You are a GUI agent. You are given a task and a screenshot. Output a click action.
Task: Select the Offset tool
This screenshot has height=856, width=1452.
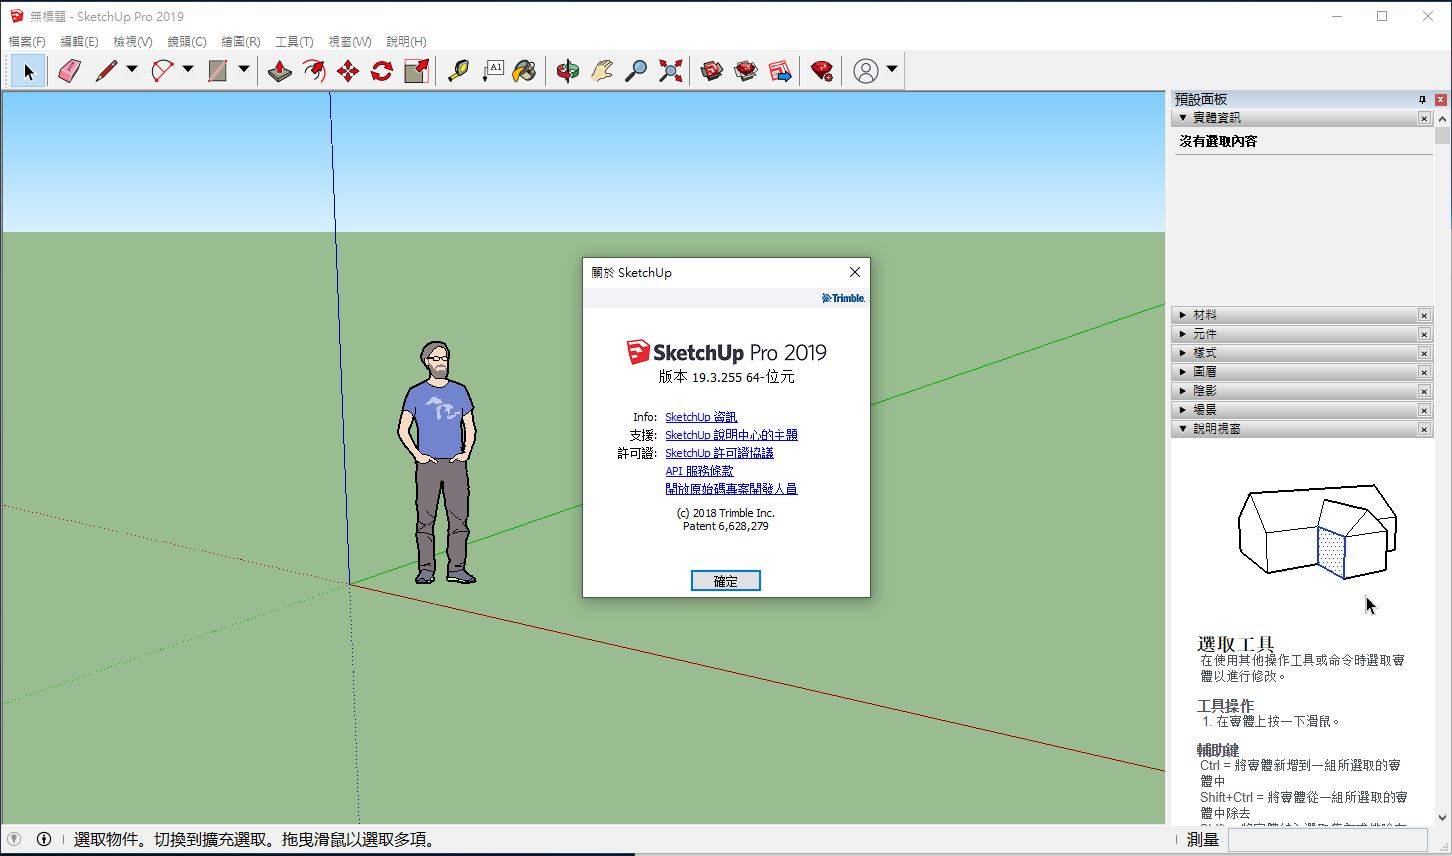click(x=314, y=71)
